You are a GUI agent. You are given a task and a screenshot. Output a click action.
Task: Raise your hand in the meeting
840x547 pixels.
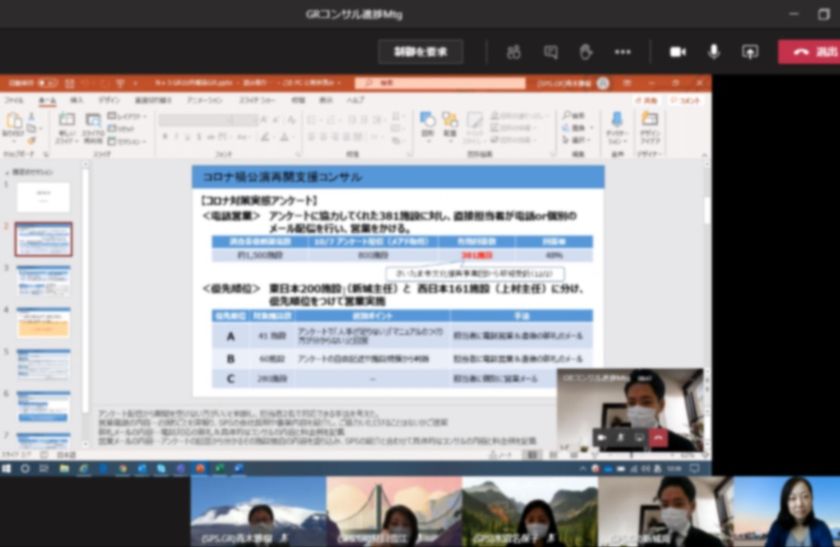pos(586,52)
